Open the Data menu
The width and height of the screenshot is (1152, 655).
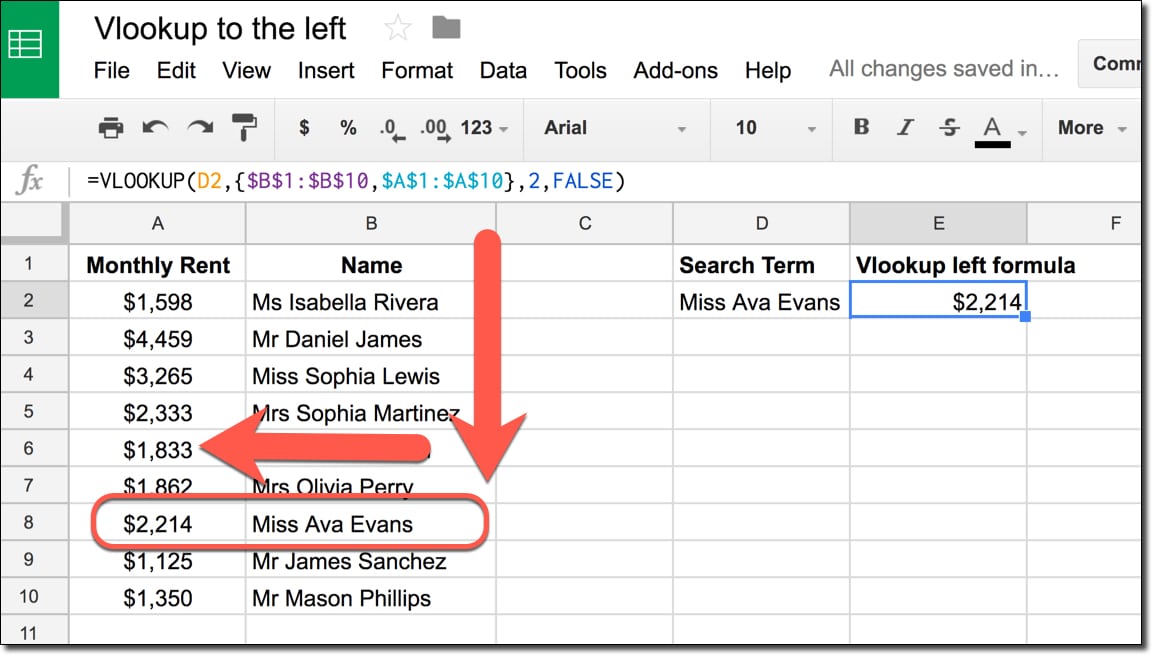pos(503,70)
